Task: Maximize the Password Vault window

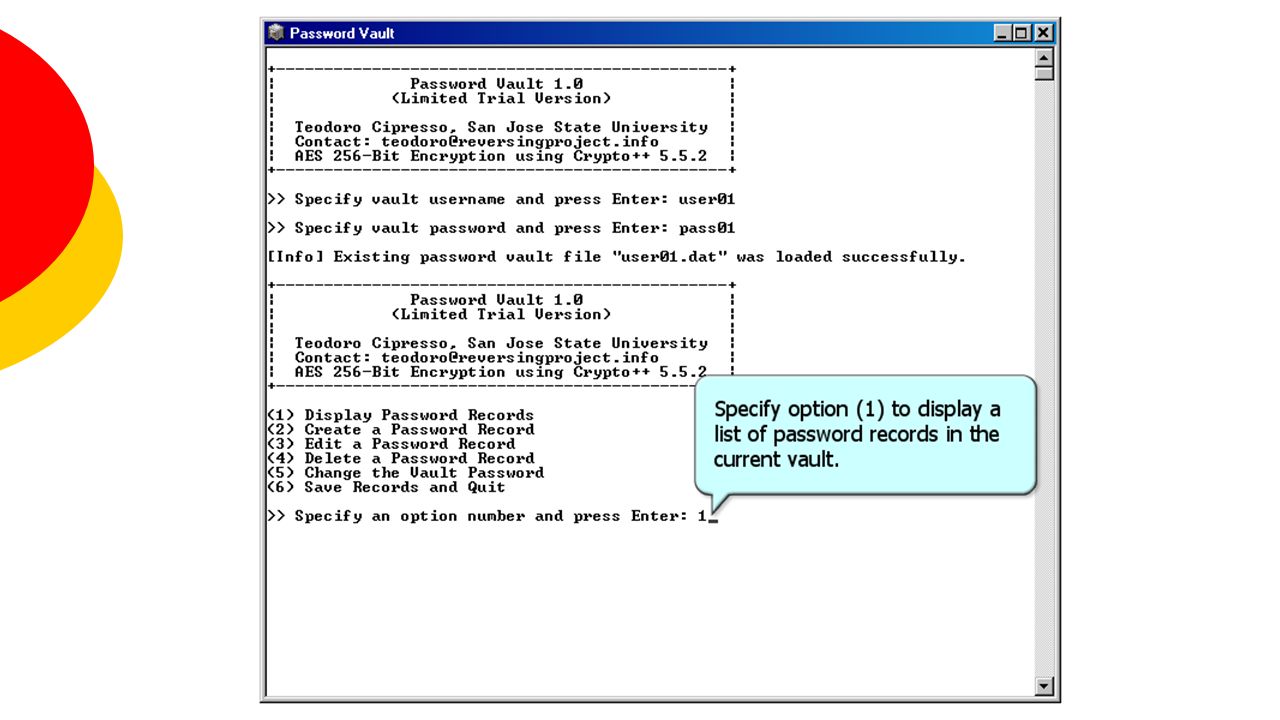Action: point(1021,33)
